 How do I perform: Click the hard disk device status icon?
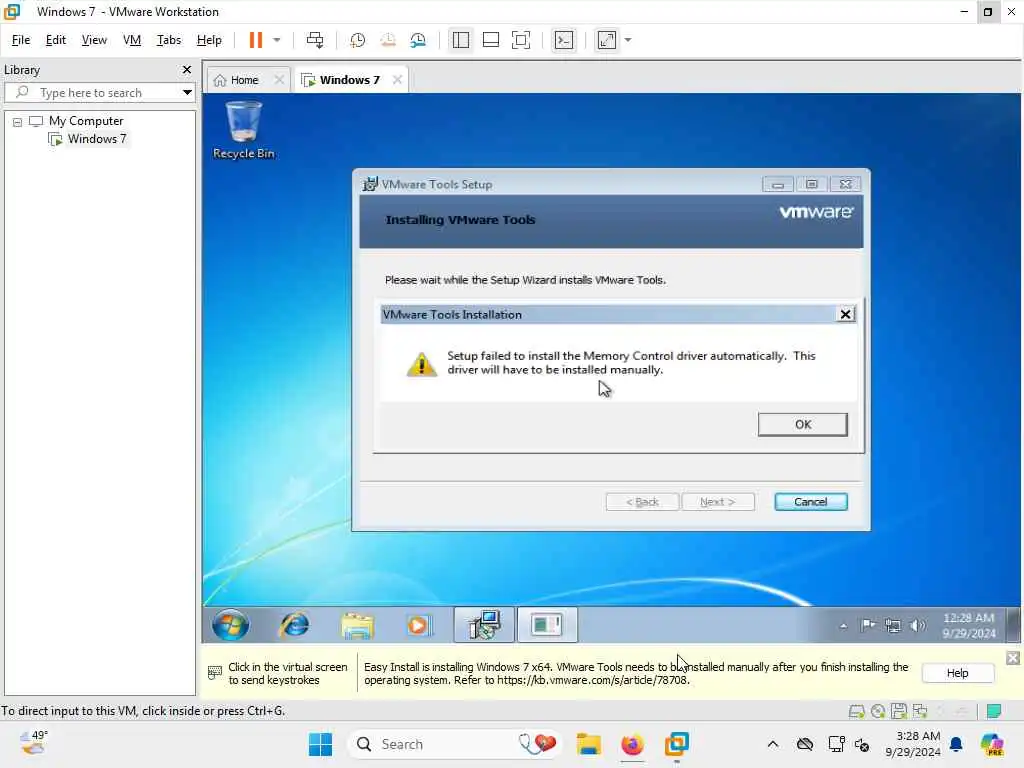point(857,711)
